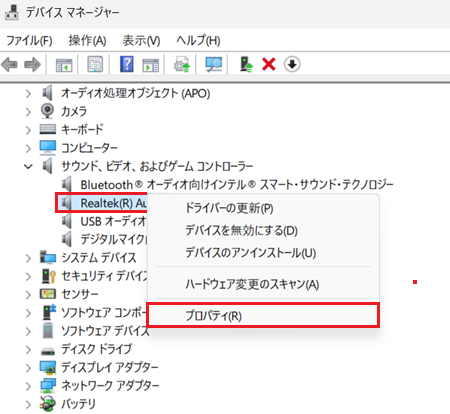The image size is (450, 414).
Task: Click the tower icon beside ソフトウェア デバイス
Action: point(48,330)
